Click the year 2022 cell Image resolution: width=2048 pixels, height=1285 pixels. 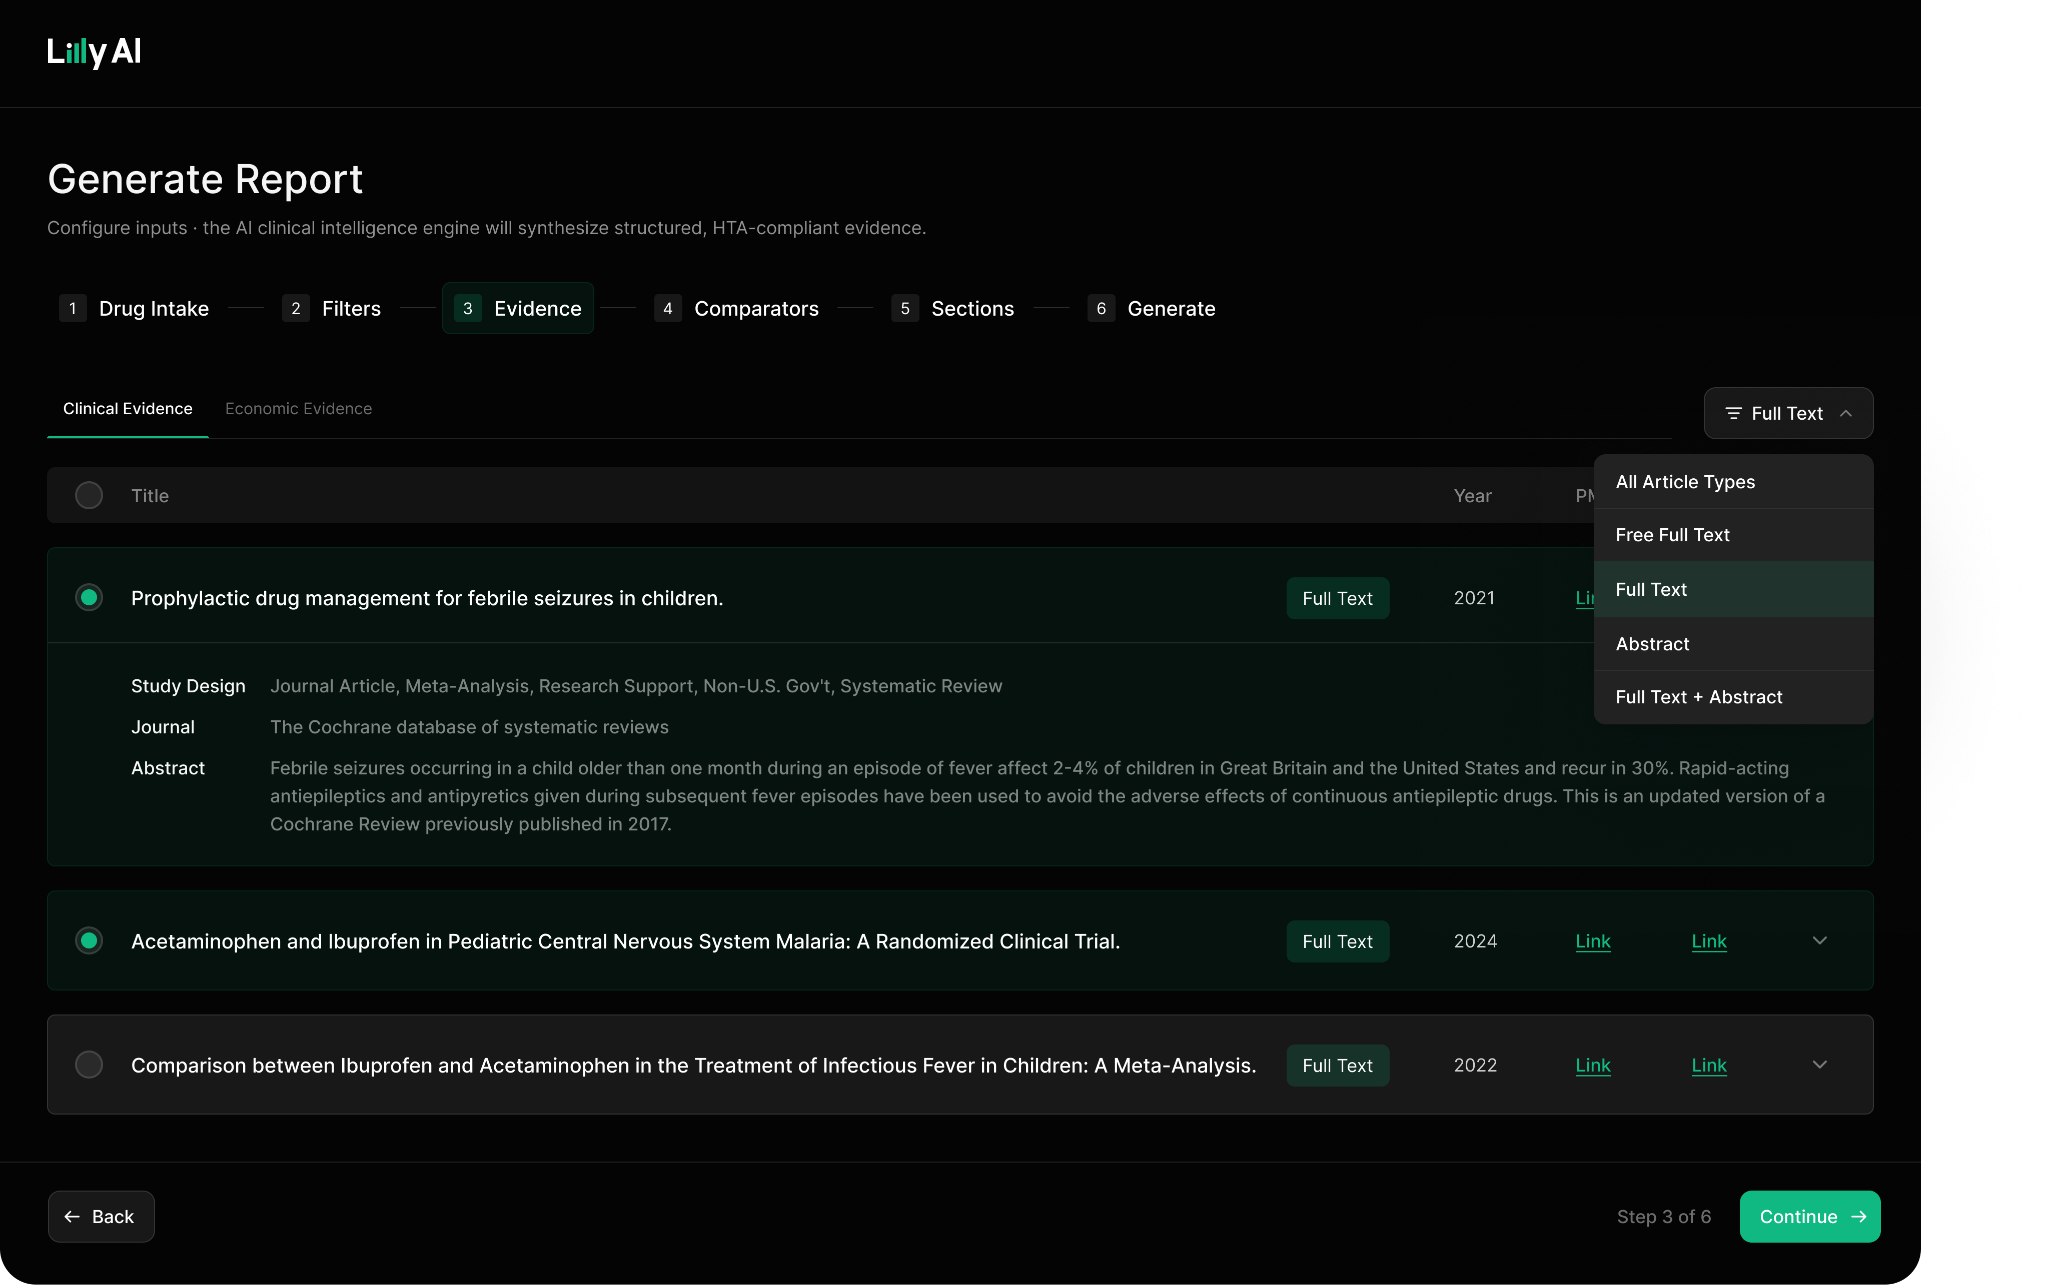[x=1475, y=1065]
